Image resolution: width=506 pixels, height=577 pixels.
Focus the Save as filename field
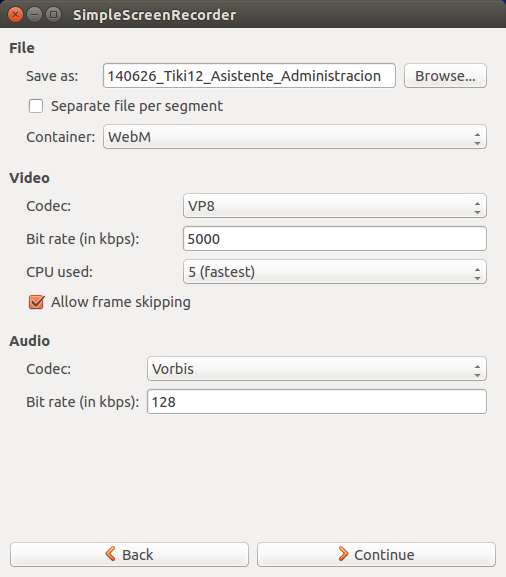pos(250,76)
